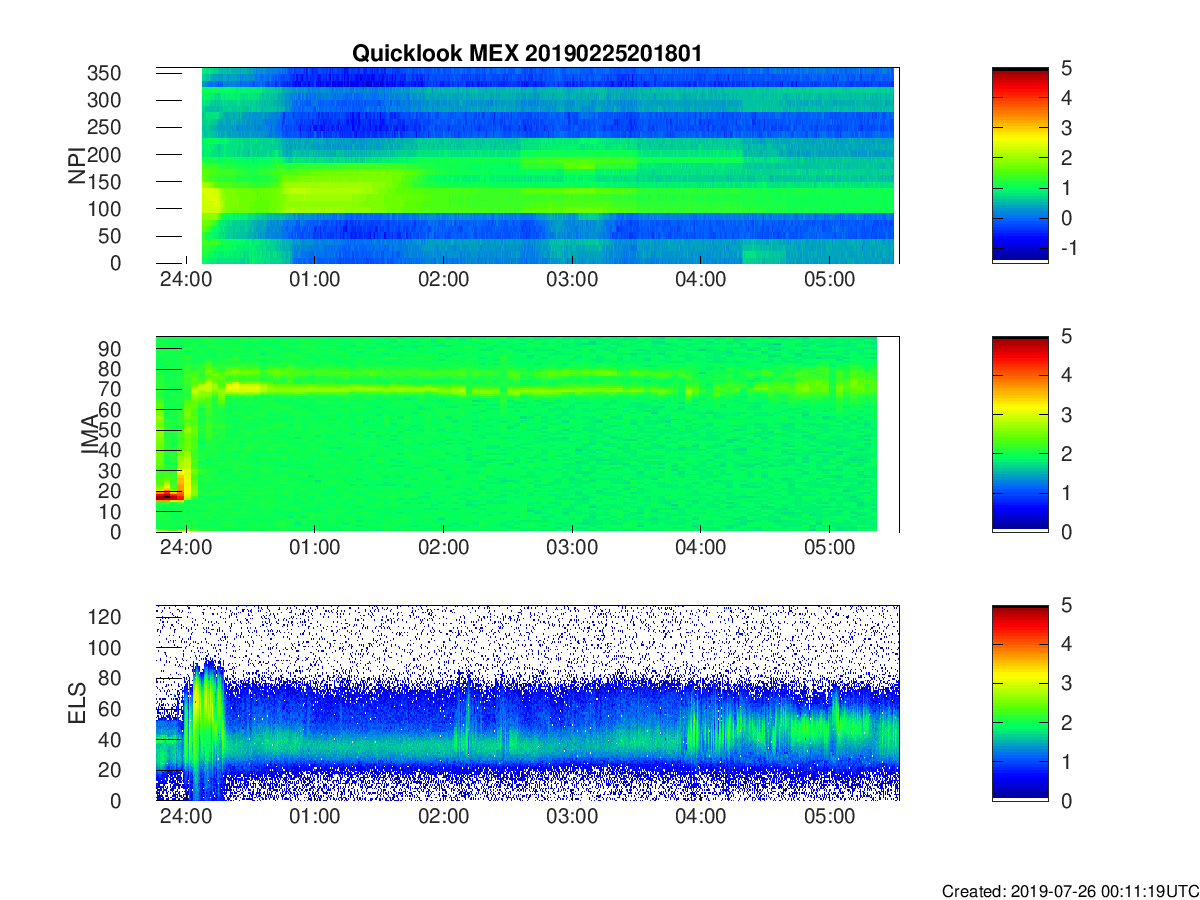
Task: Click the 0 label on ELS colorbar
Action: pos(1066,801)
